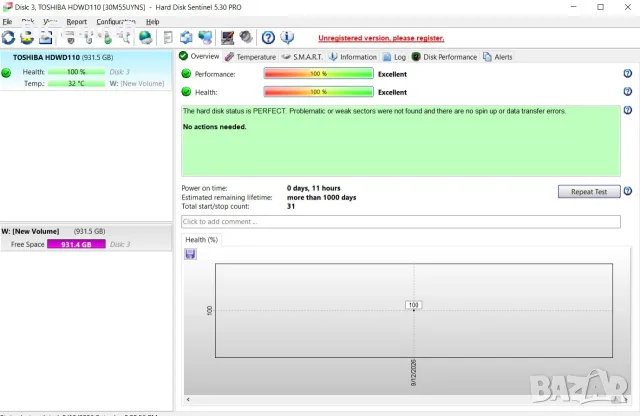The width and height of the screenshot is (640, 416).
Task: Click the green Health 100 % bar in the disk list
Action: pos(76,72)
